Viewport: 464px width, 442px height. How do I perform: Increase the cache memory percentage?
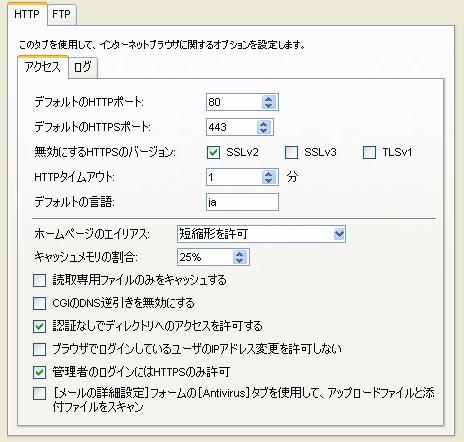240,254
